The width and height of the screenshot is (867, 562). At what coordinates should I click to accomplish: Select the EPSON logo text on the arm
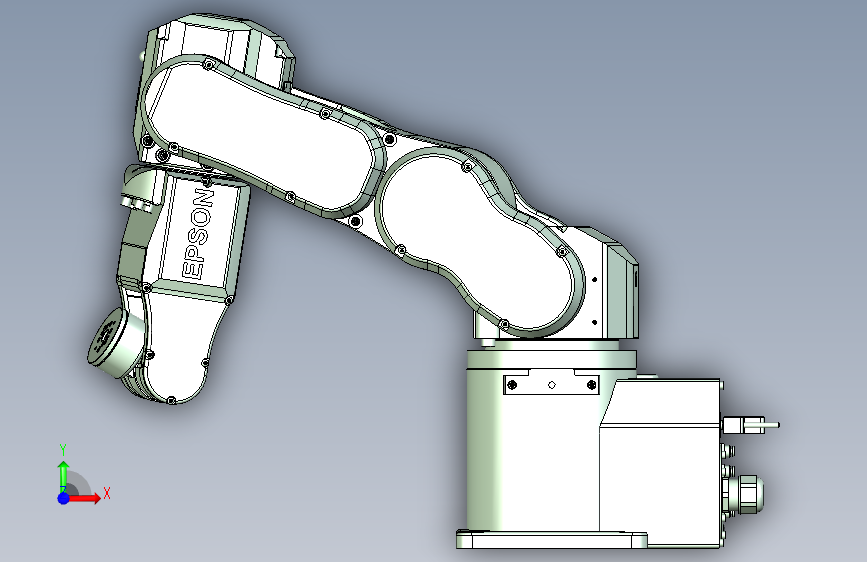pos(197,234)
